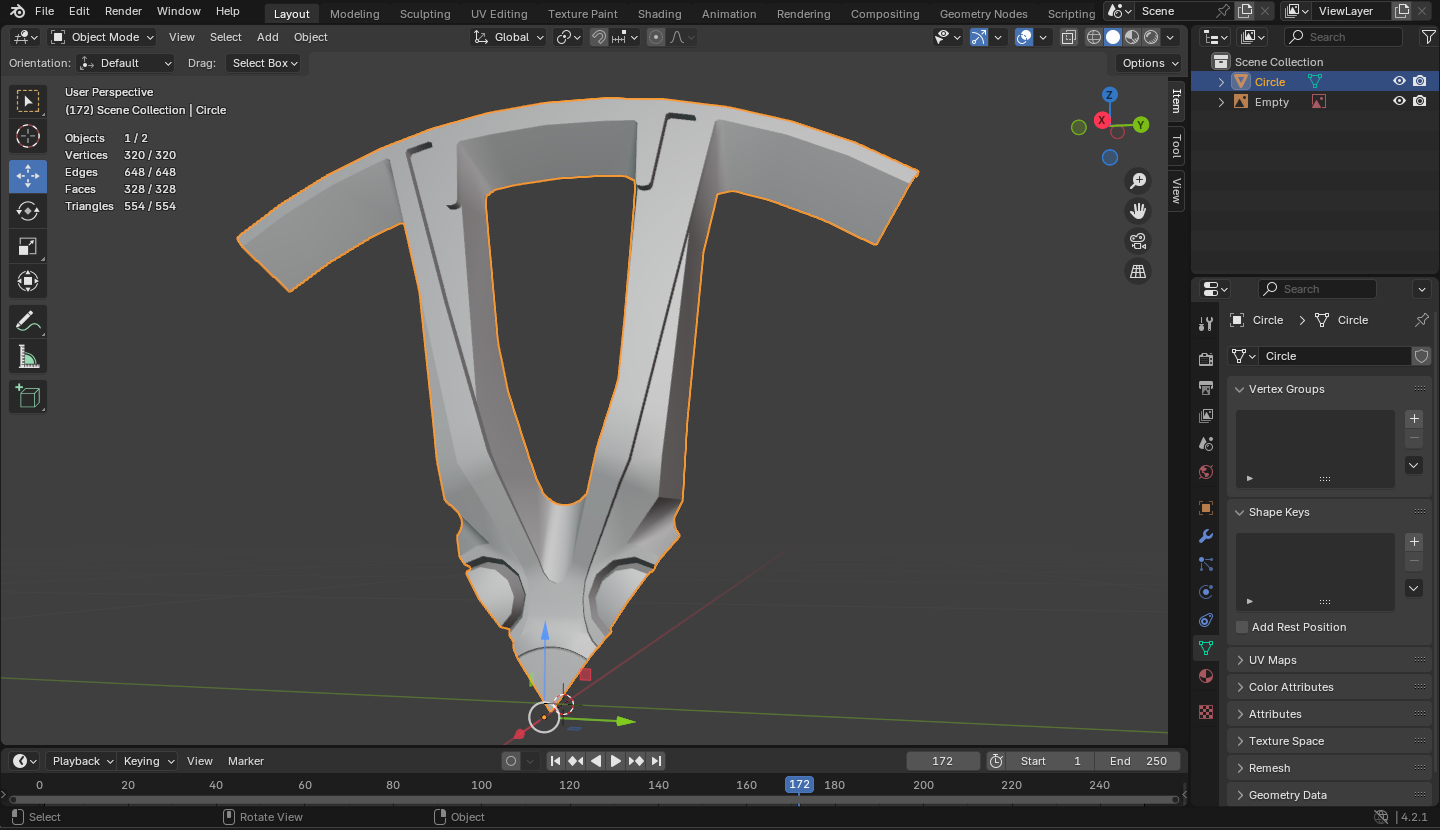
Task: Expand the Geometry Data panel
Action: pyautogui.click(x=1330, y=795)
